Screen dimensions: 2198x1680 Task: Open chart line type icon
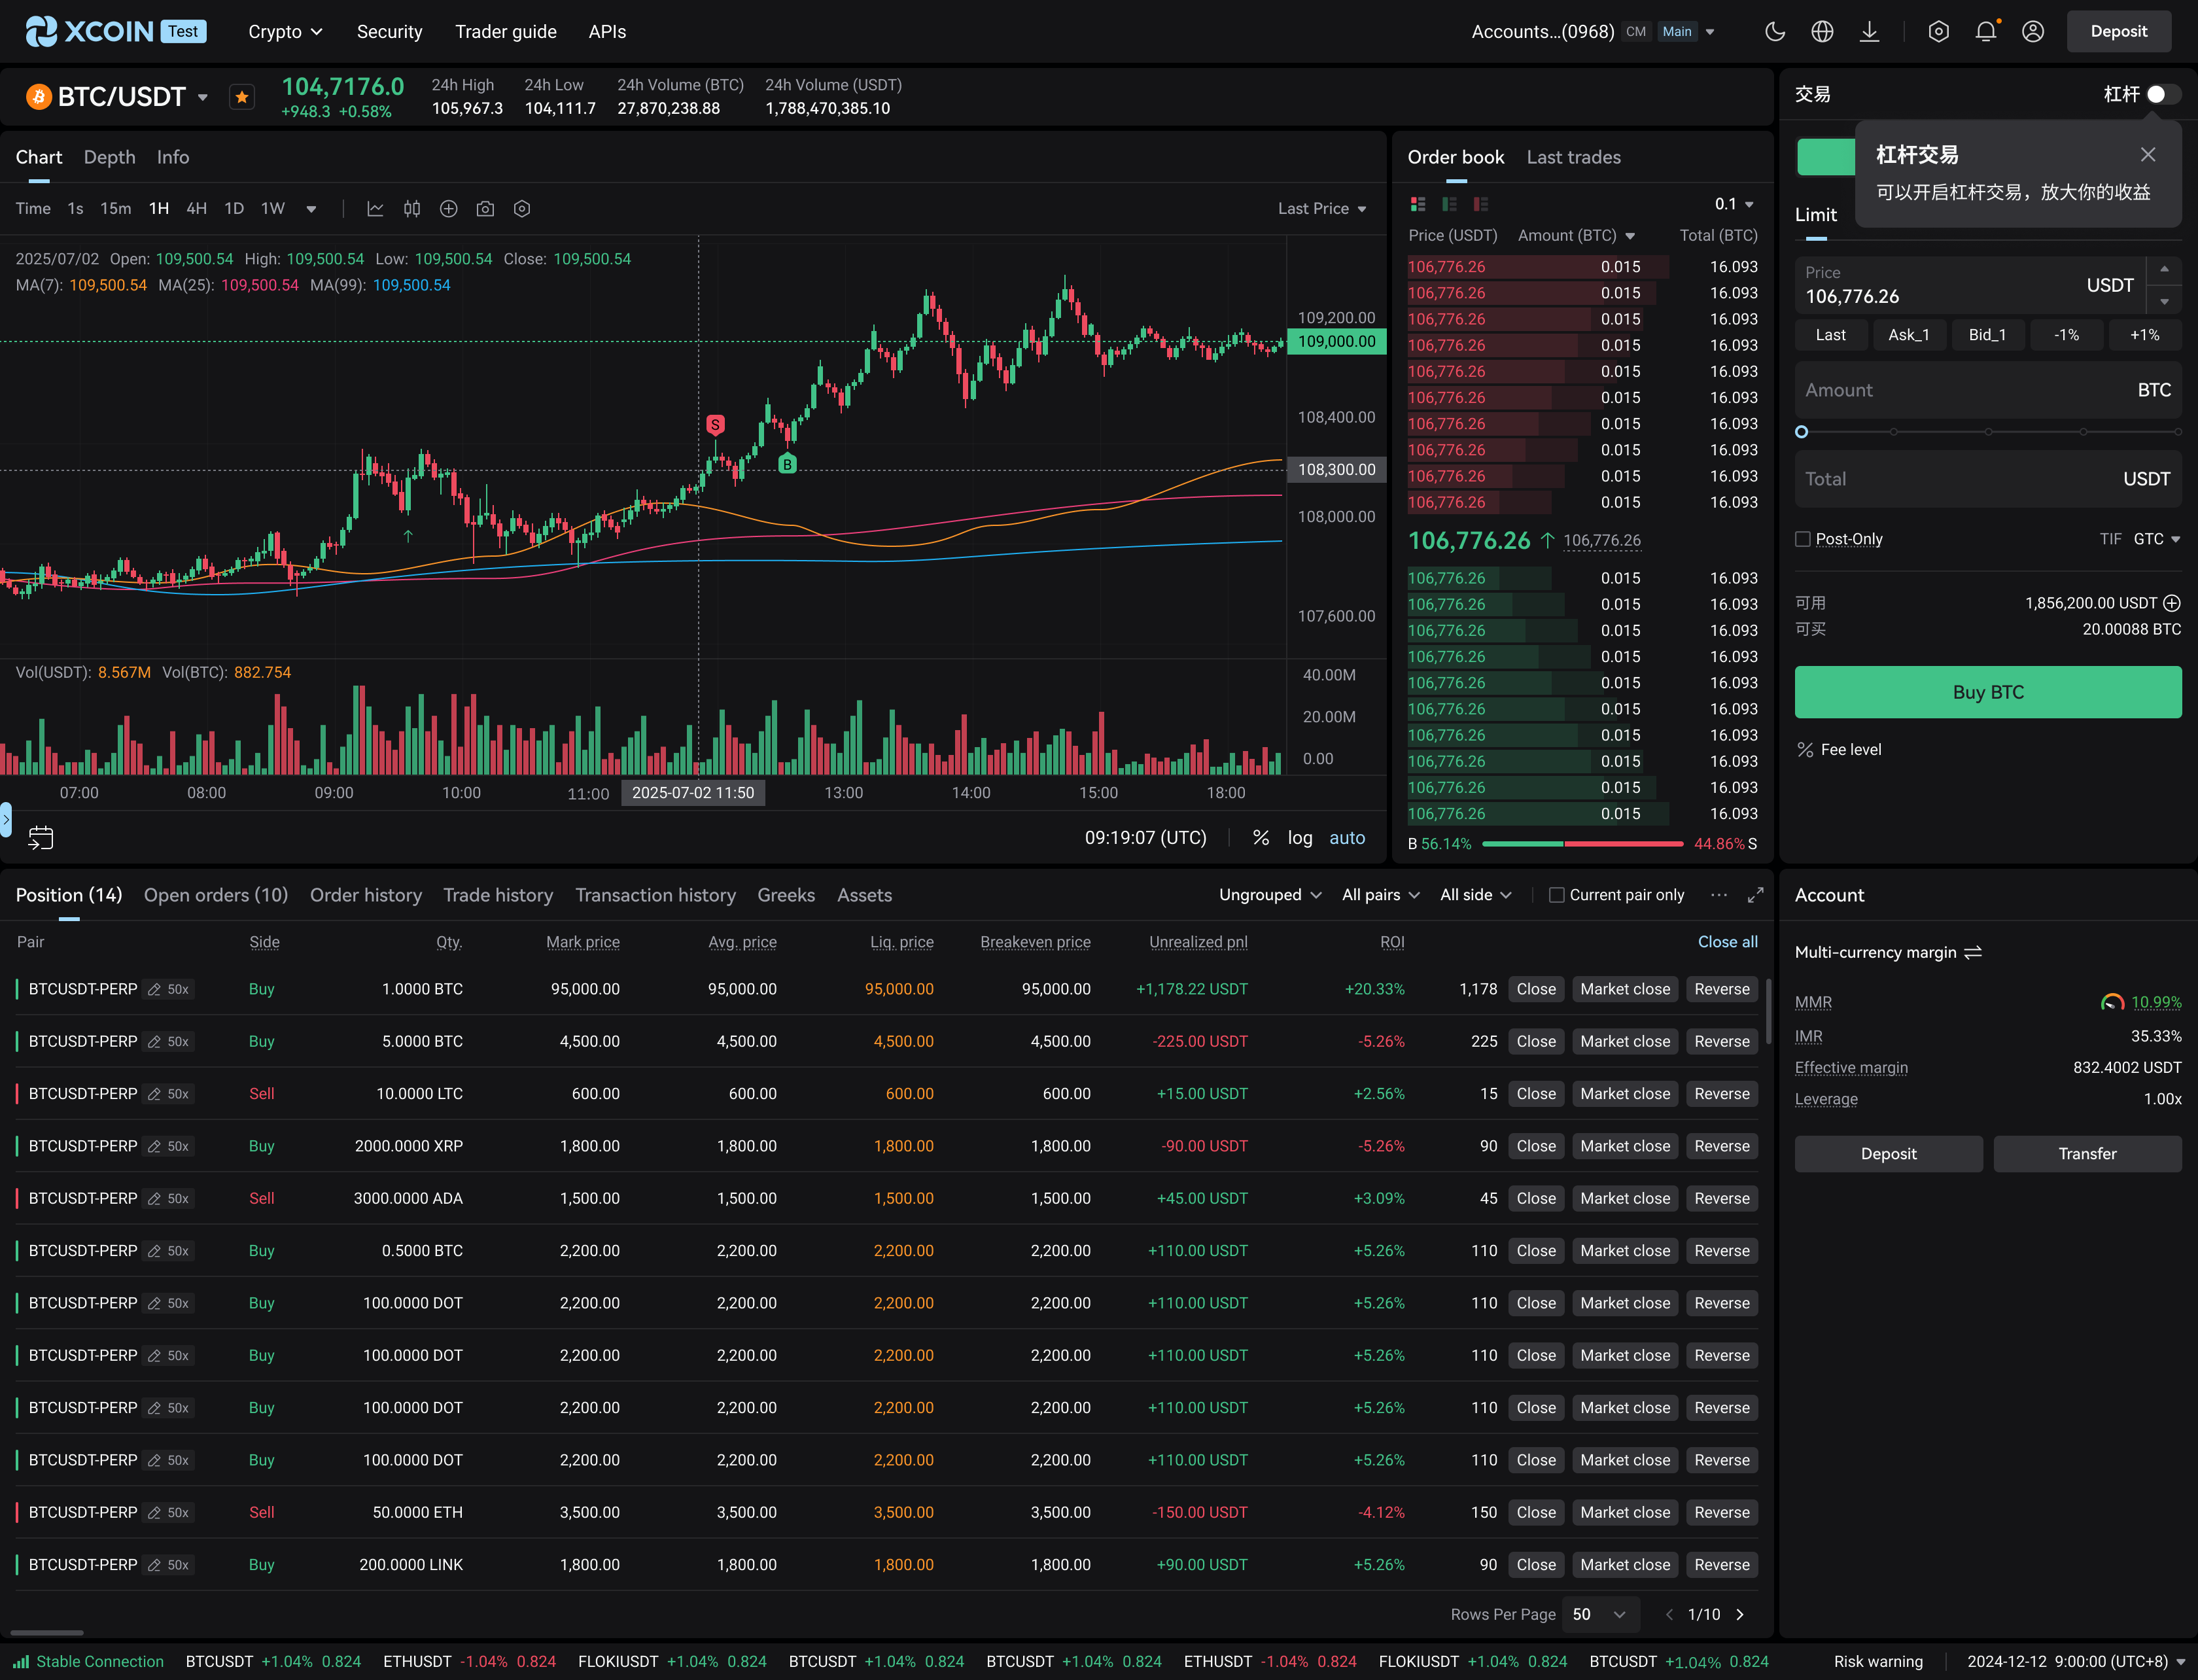click(x=375, y=209)
